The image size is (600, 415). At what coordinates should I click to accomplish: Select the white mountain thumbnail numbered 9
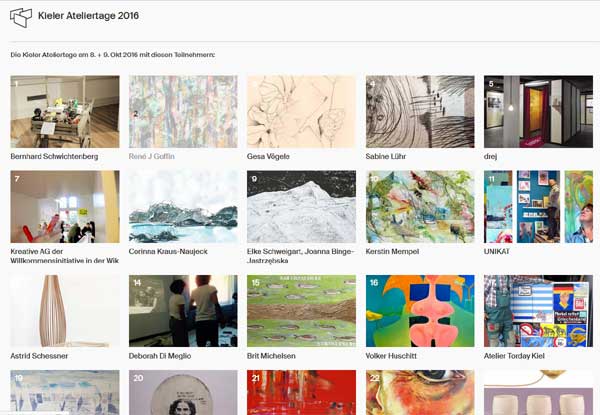click(x=302, y=207)
